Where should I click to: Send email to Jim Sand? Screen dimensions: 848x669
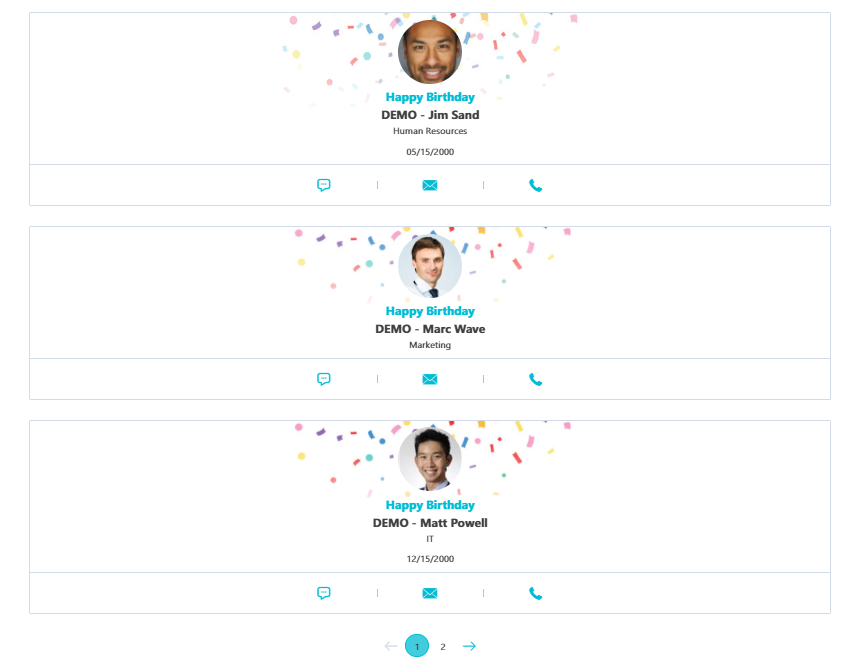coord(430,186)
